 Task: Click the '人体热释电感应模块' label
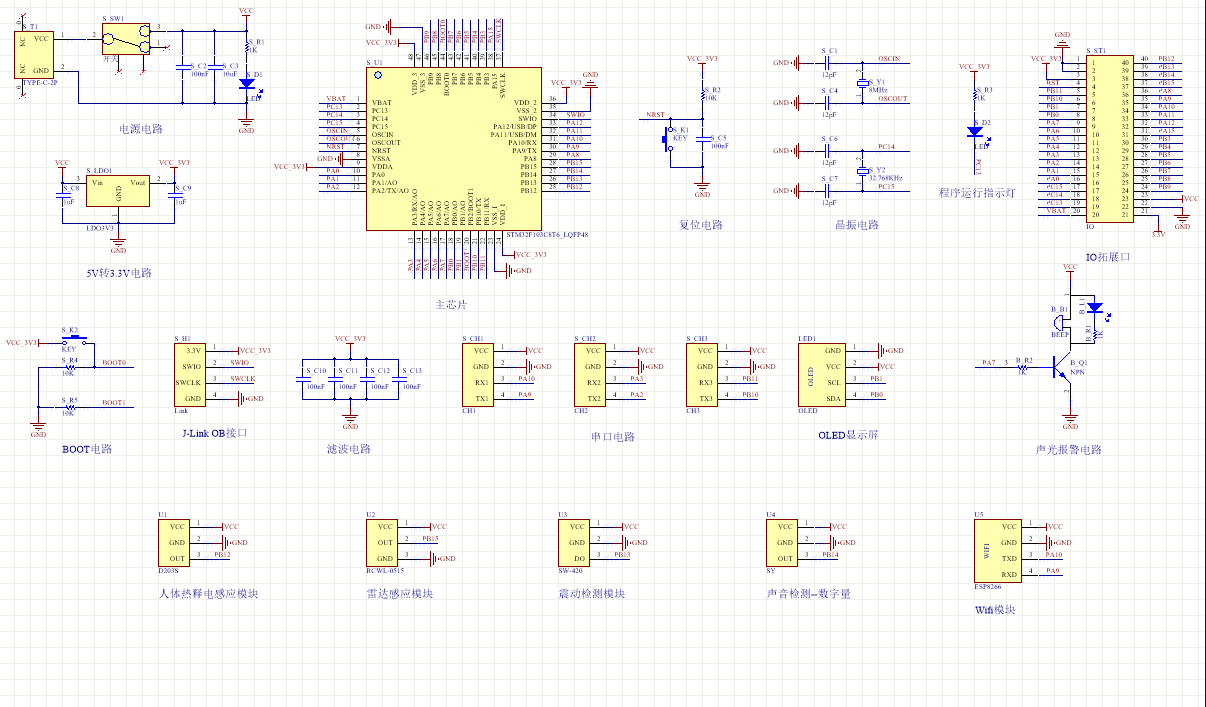tap(209, 593)
